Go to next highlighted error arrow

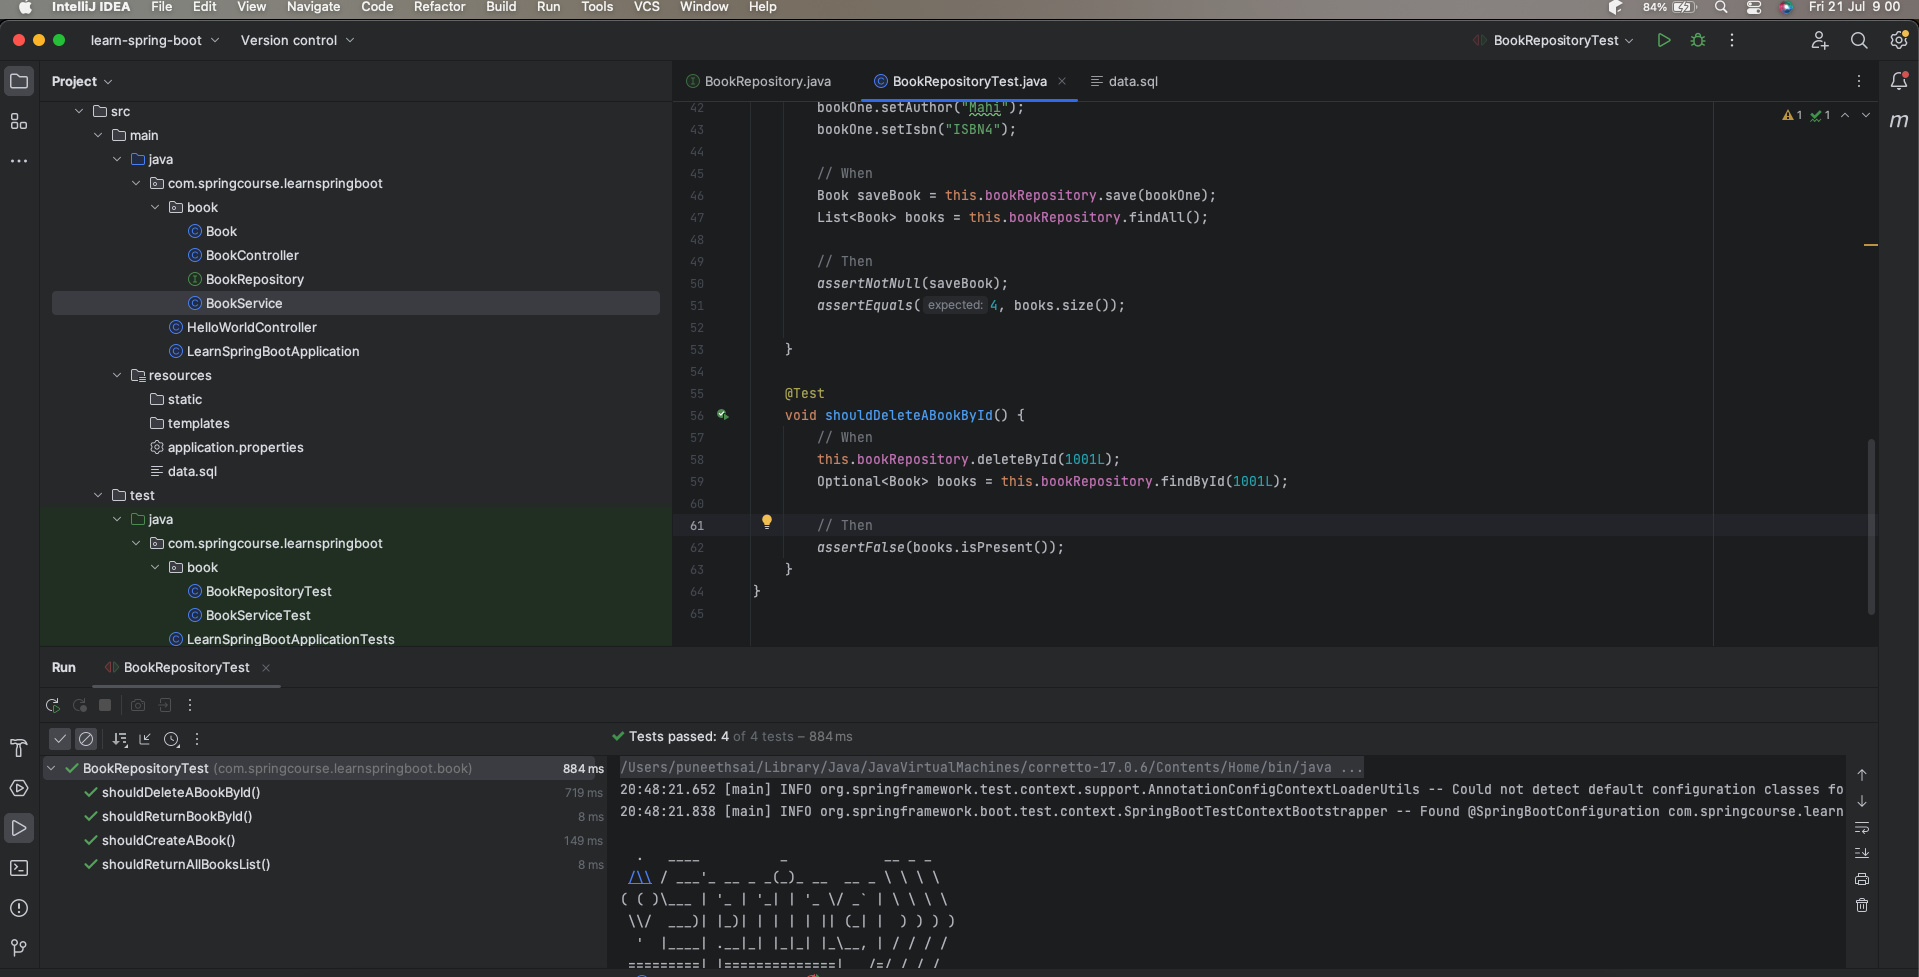(x=1866, y=115)
